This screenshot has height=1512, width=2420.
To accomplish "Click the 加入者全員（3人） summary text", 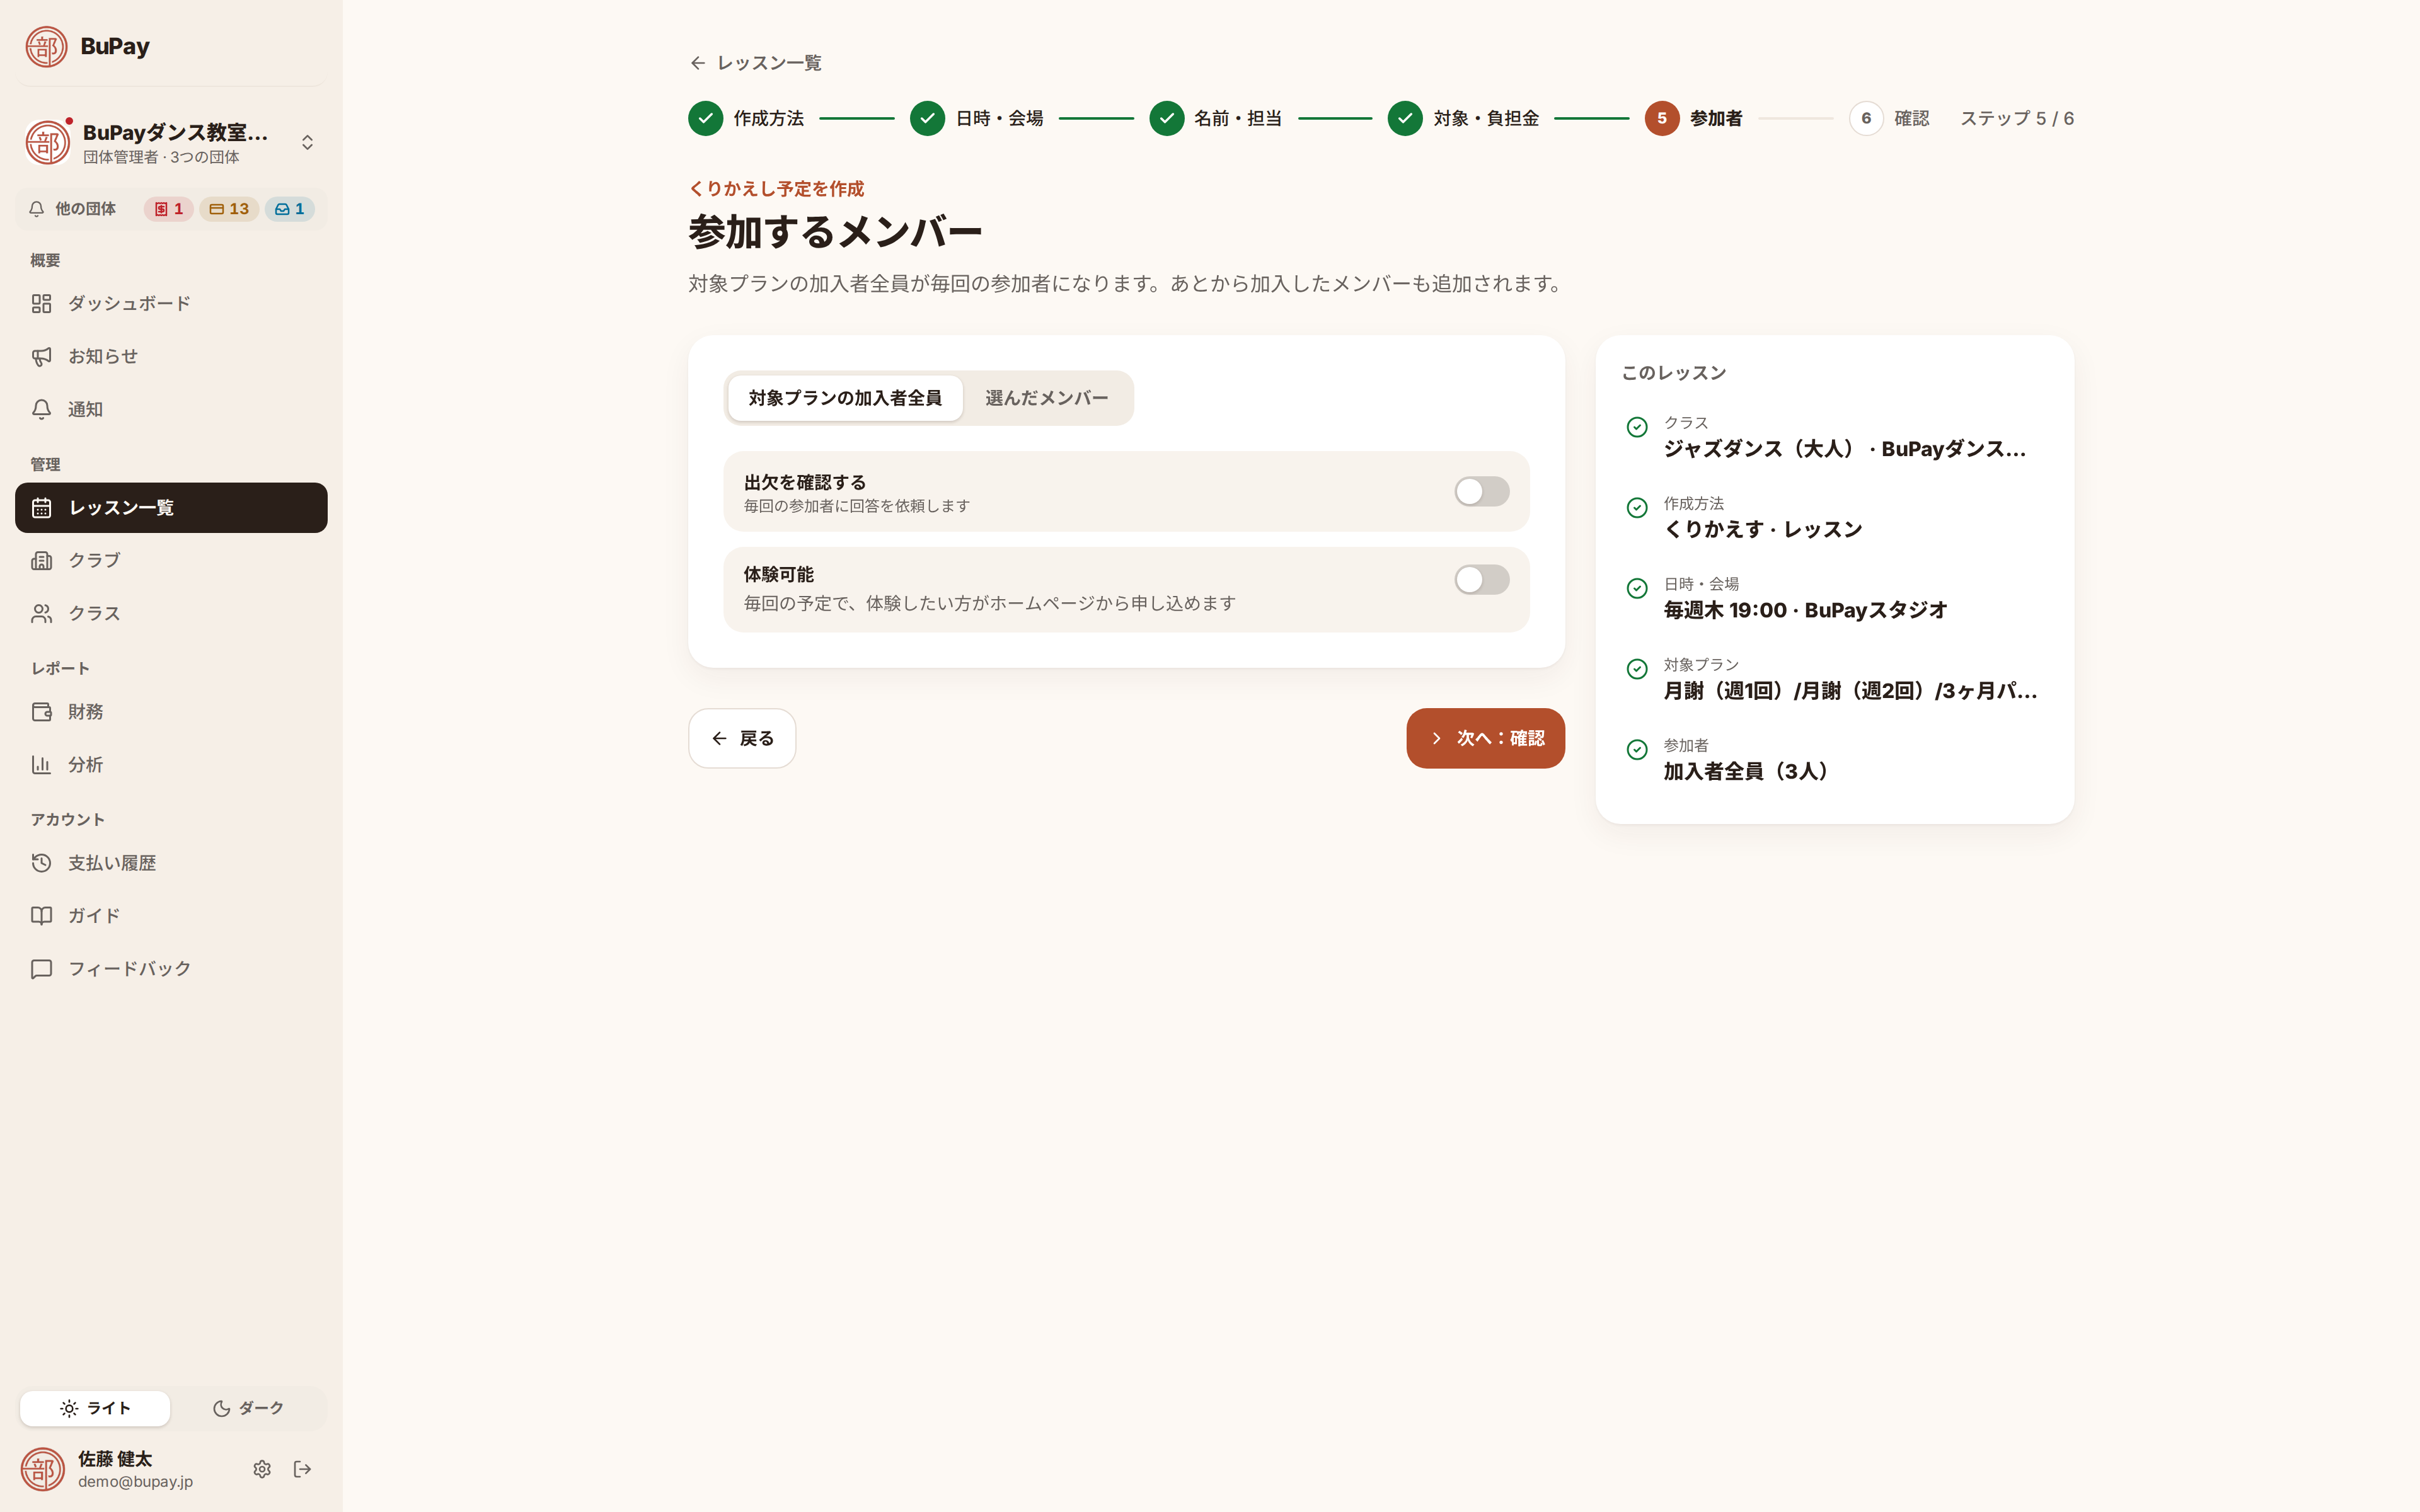I will click(x=1747, y=772).
